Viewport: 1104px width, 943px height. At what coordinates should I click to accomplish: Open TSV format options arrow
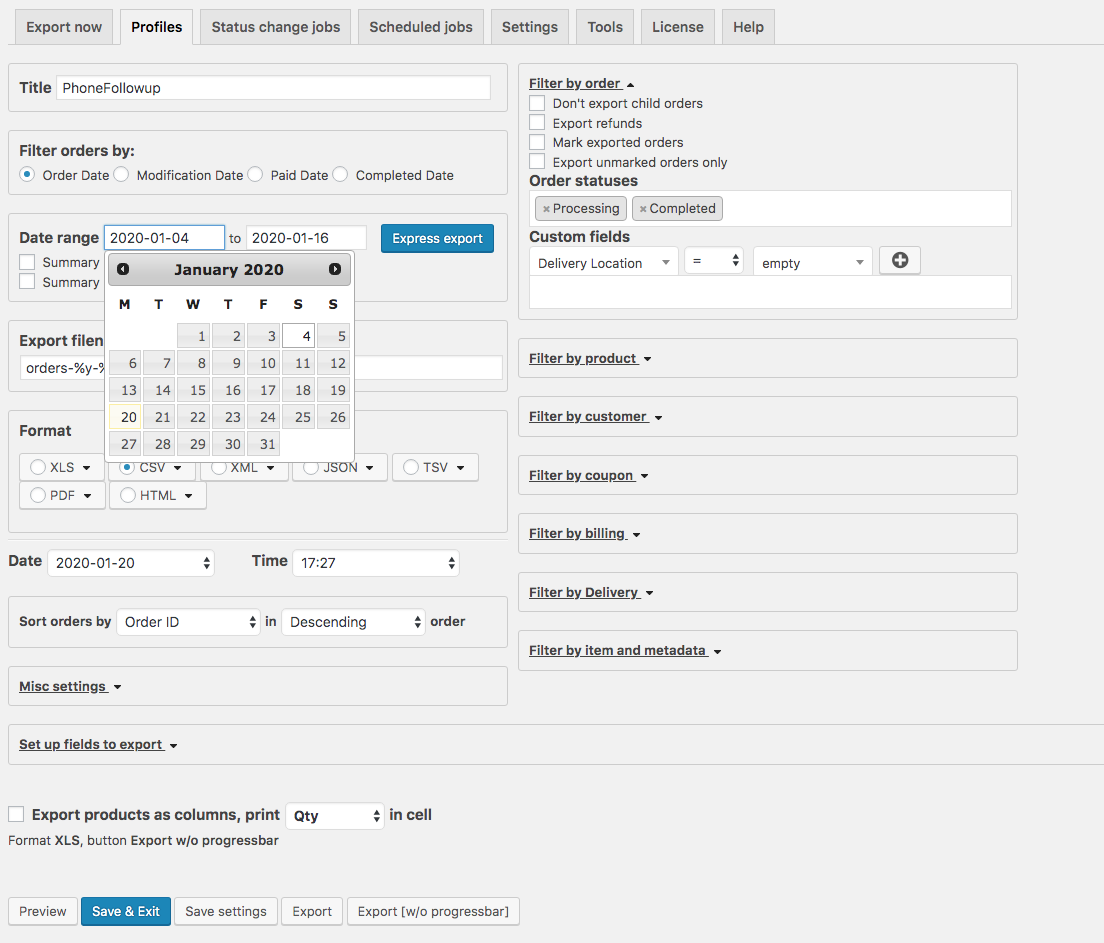tap(461, 467)
